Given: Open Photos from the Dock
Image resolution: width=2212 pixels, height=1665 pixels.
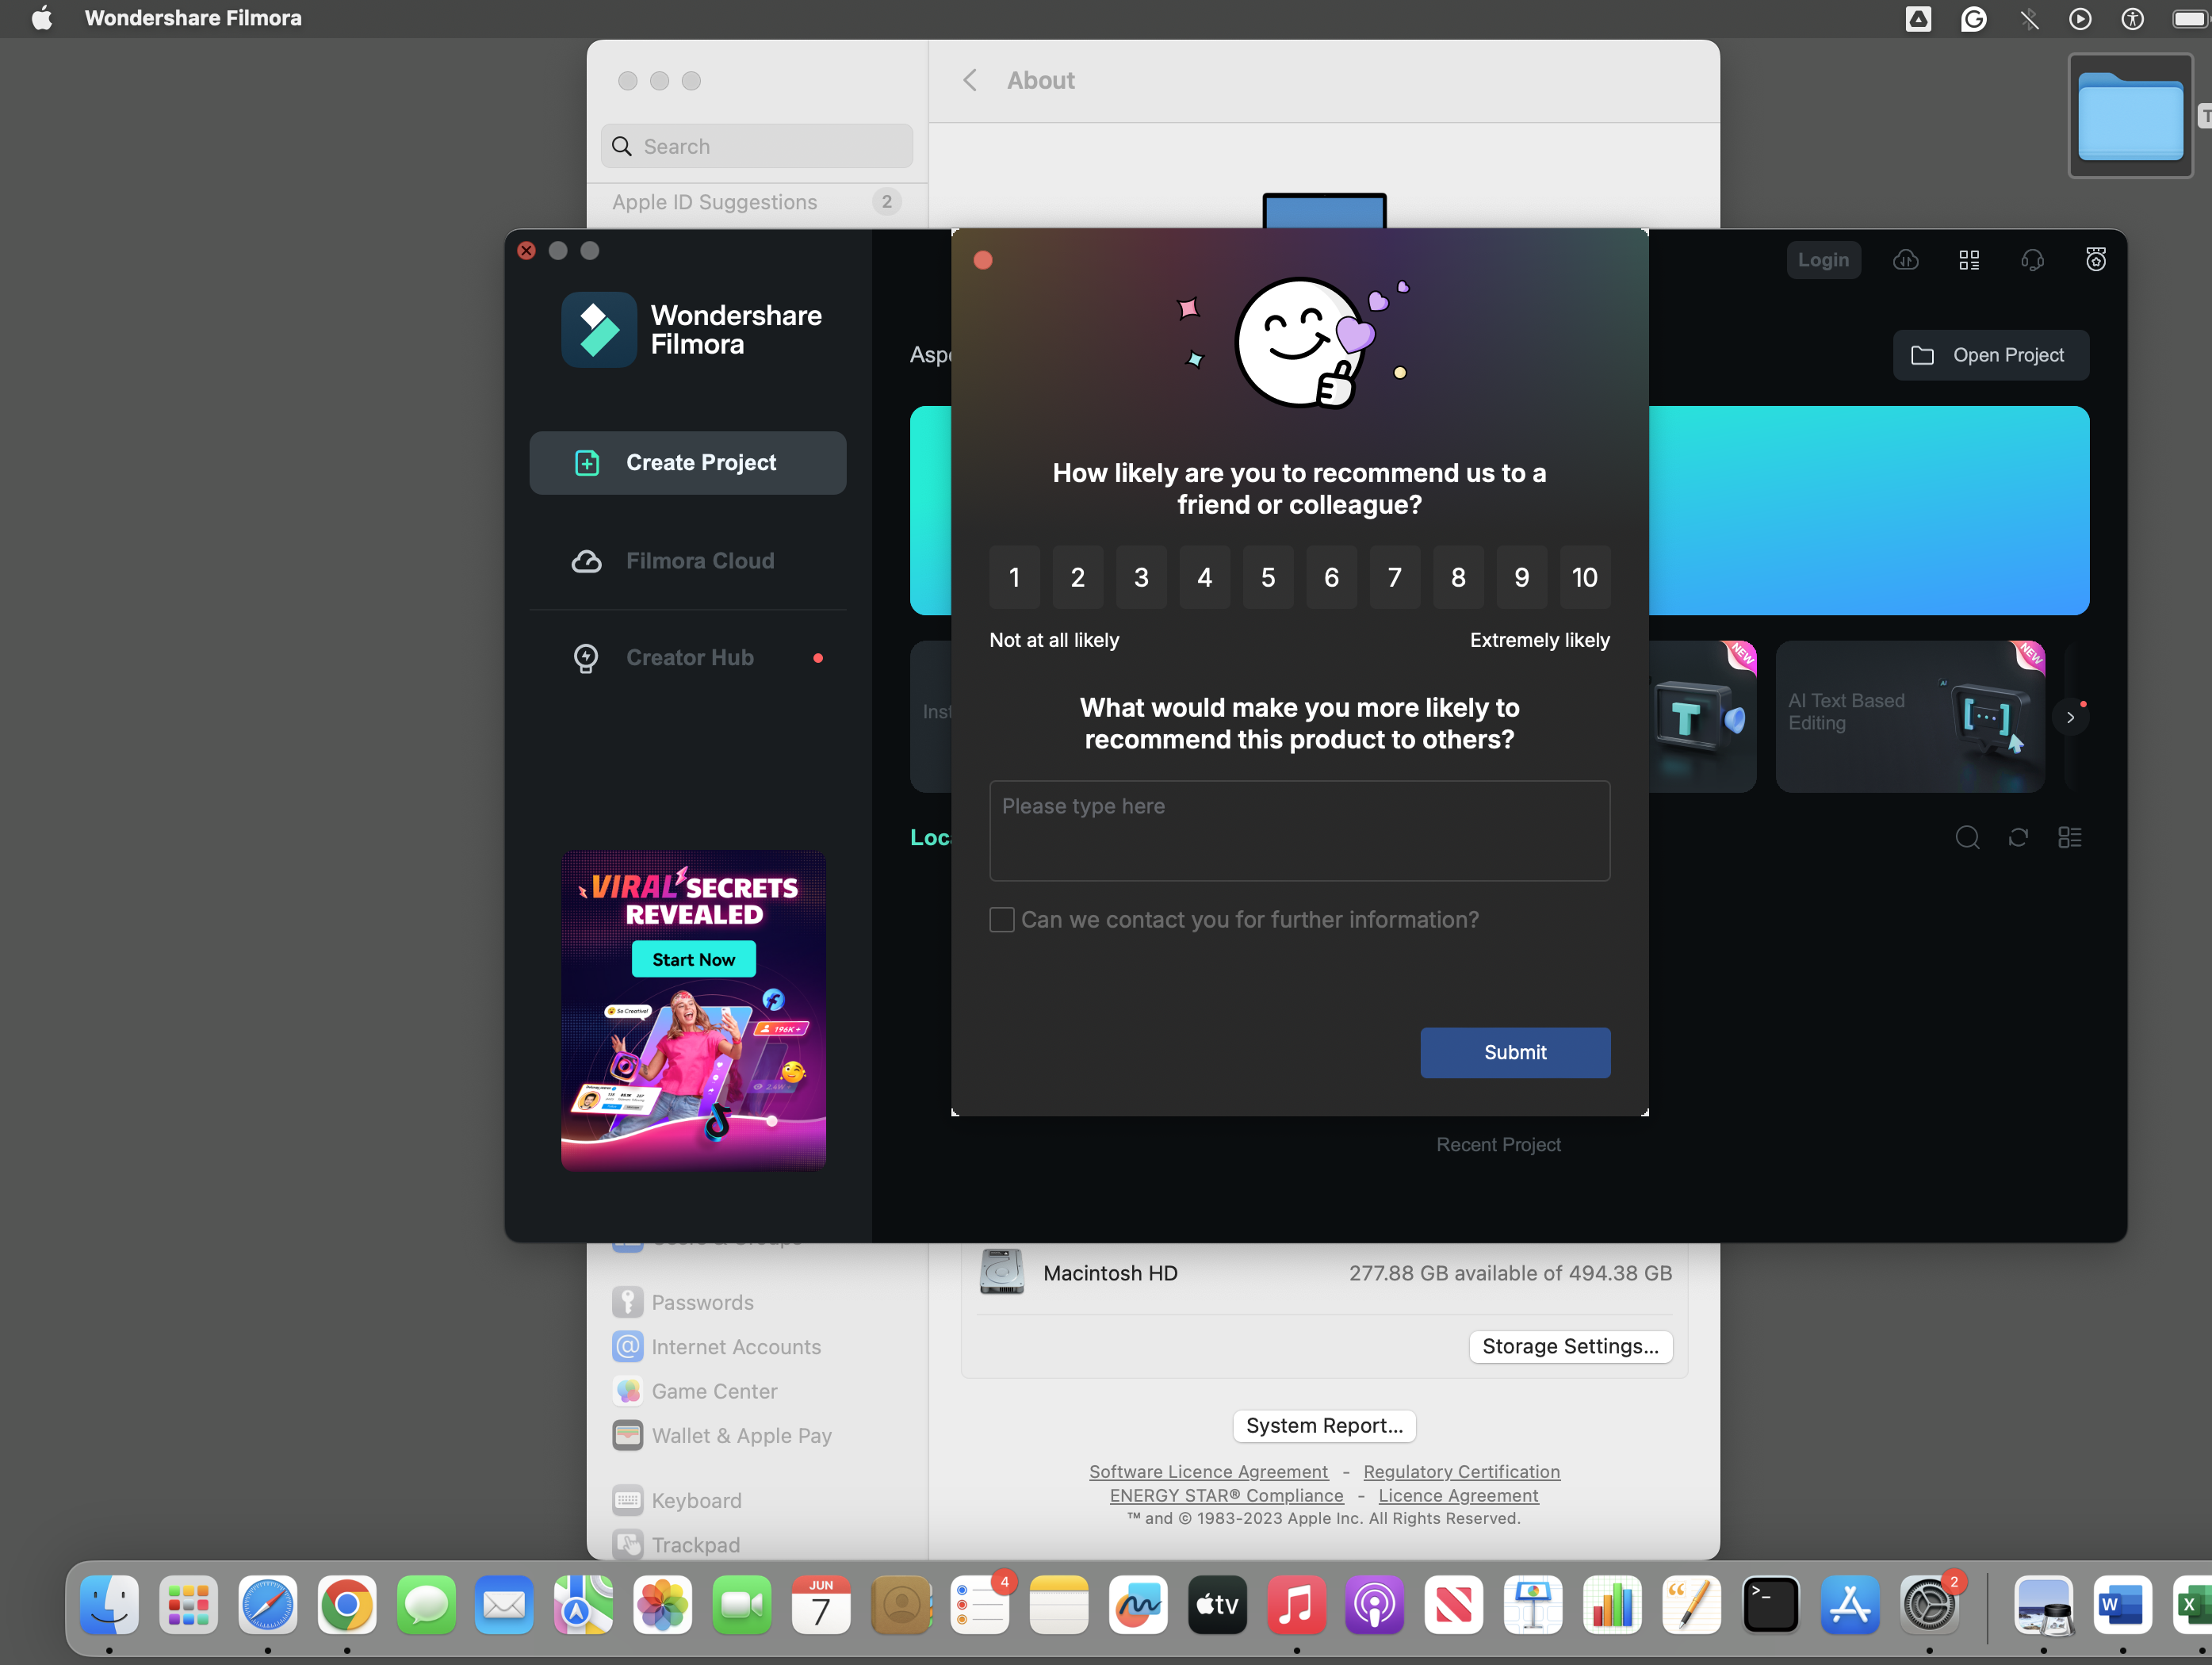Looking at the screenshot, I should 663,1605.
